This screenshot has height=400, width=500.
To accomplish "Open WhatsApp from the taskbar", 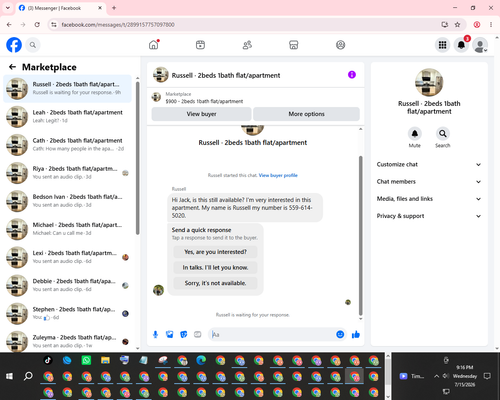I will [x=86, y=360].
